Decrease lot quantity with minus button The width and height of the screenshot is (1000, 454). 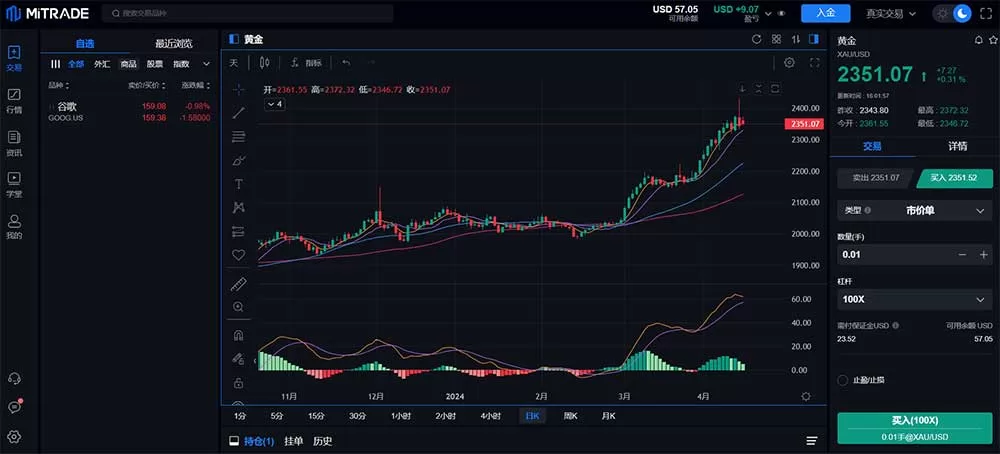(x=962, y=254)
